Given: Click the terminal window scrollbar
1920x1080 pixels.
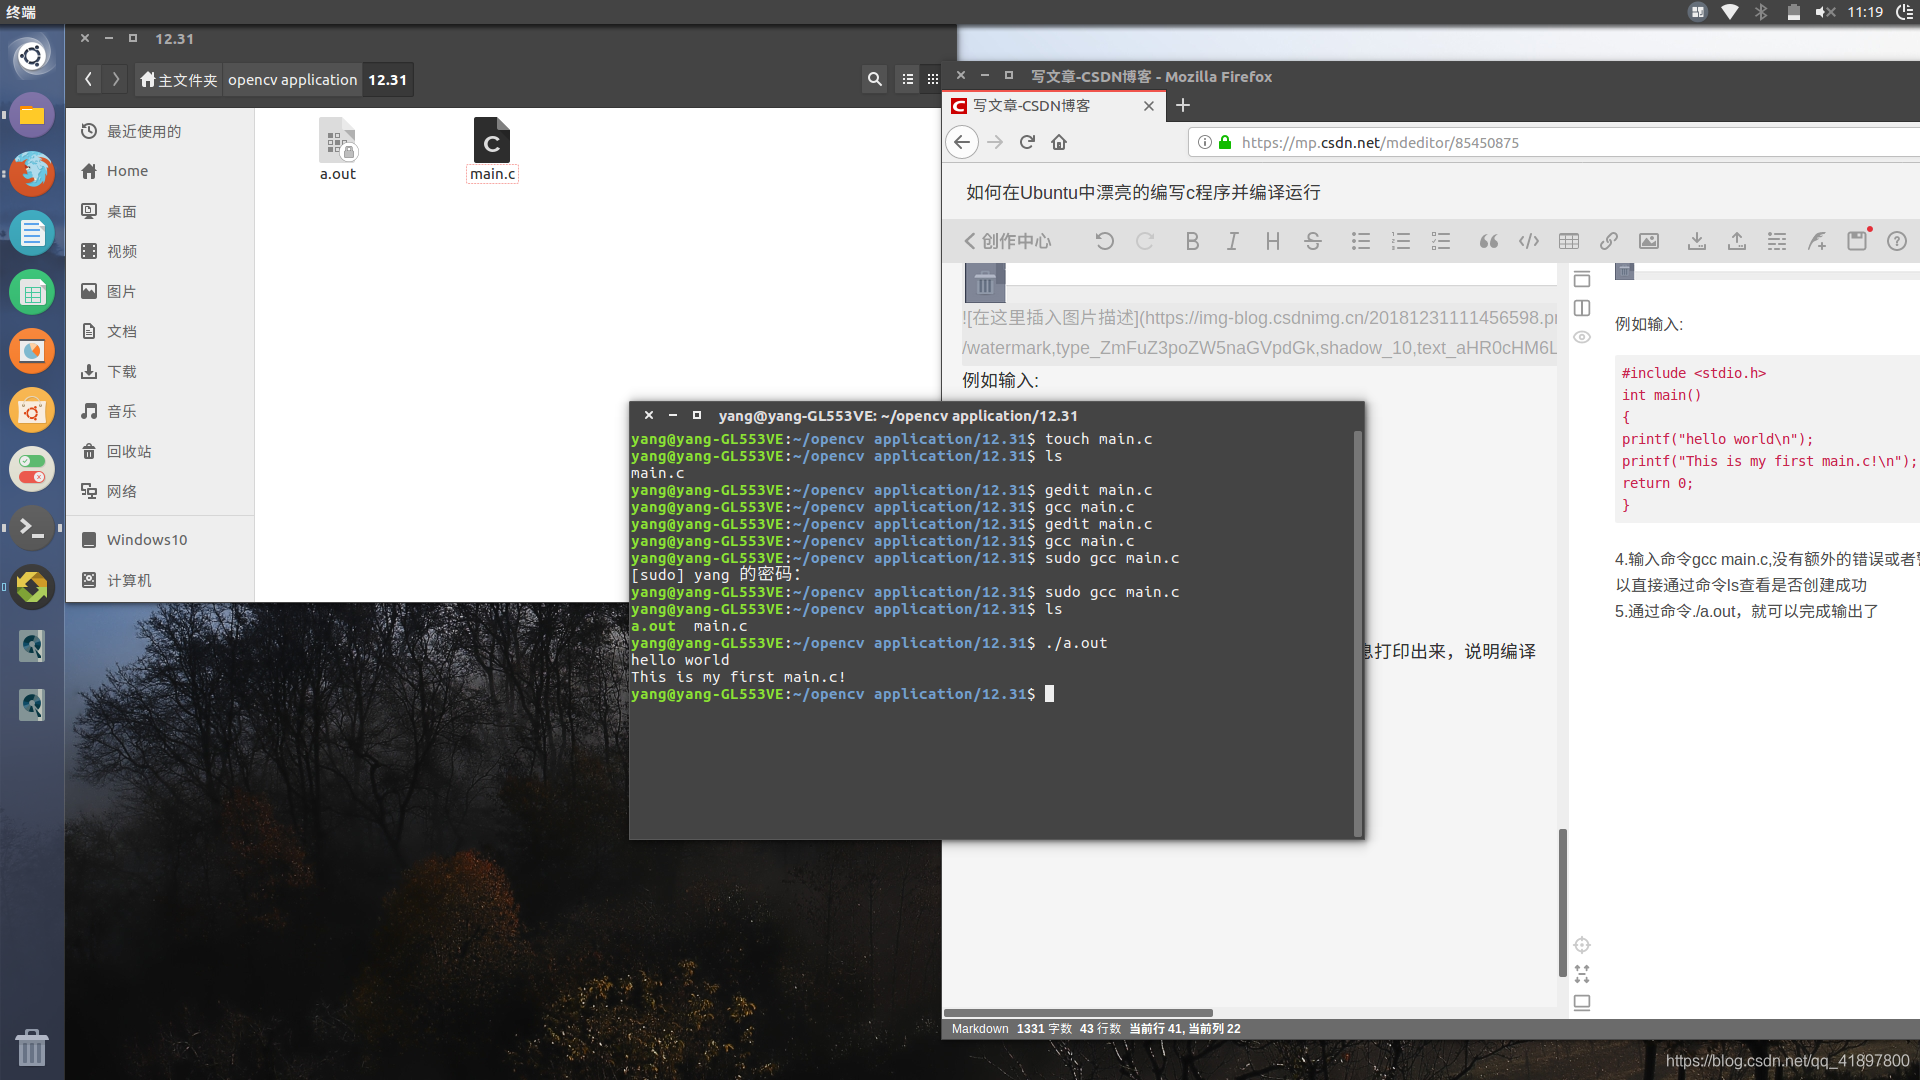Looking at the screenshot, I should tap(1357, 632).
